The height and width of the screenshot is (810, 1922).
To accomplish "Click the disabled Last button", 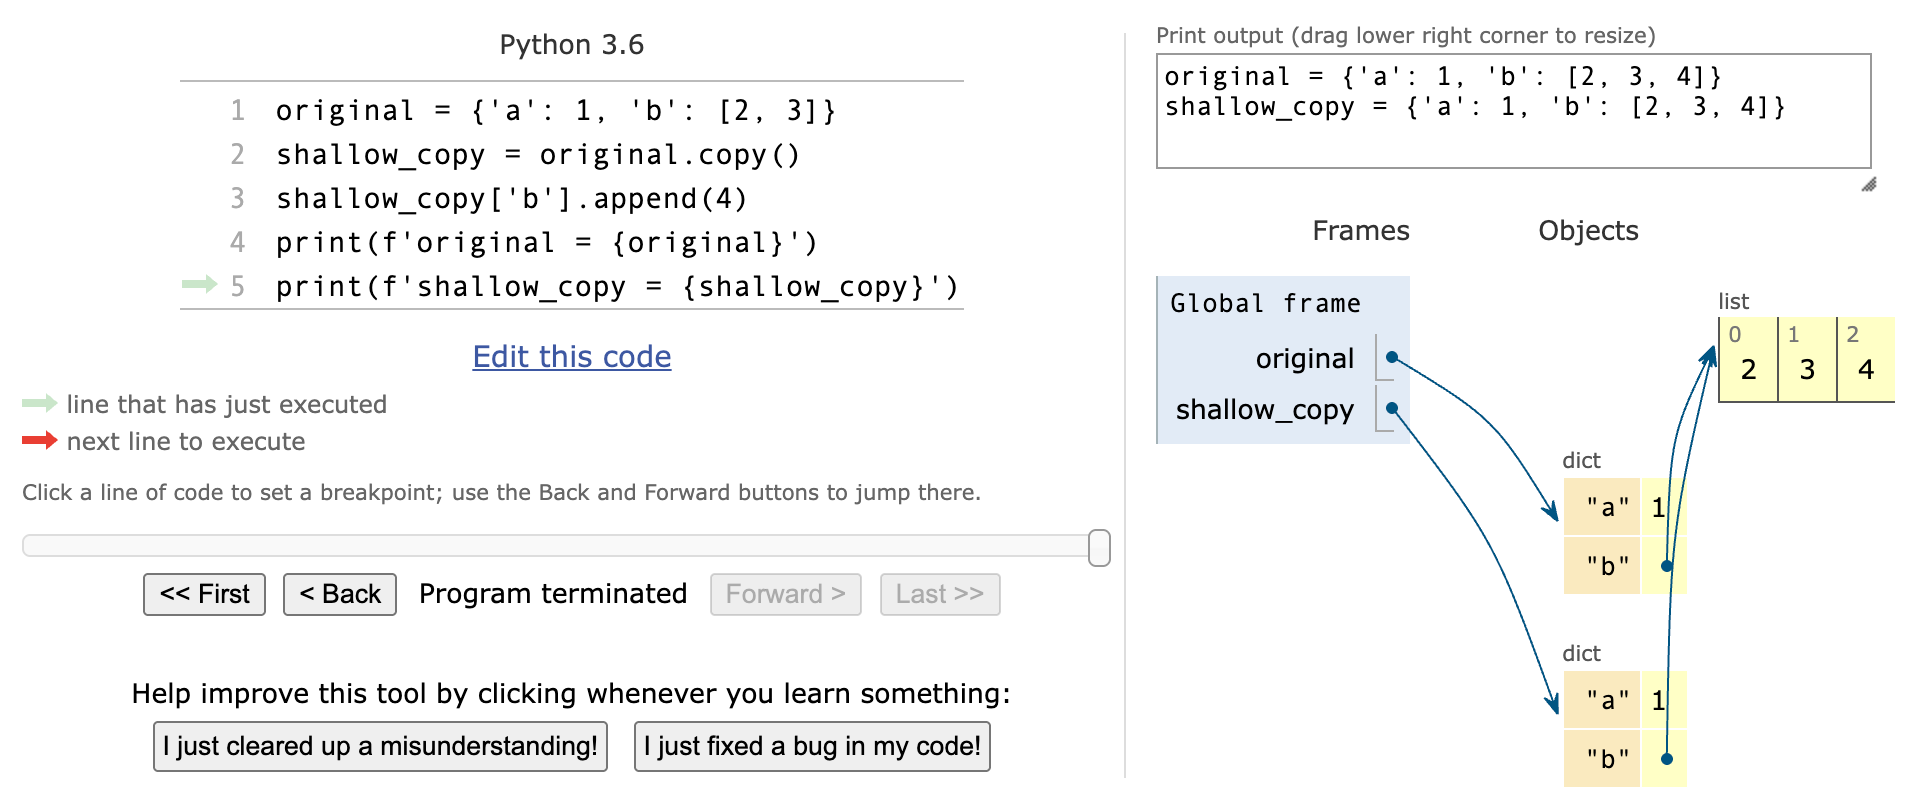I will pos(940,594).
